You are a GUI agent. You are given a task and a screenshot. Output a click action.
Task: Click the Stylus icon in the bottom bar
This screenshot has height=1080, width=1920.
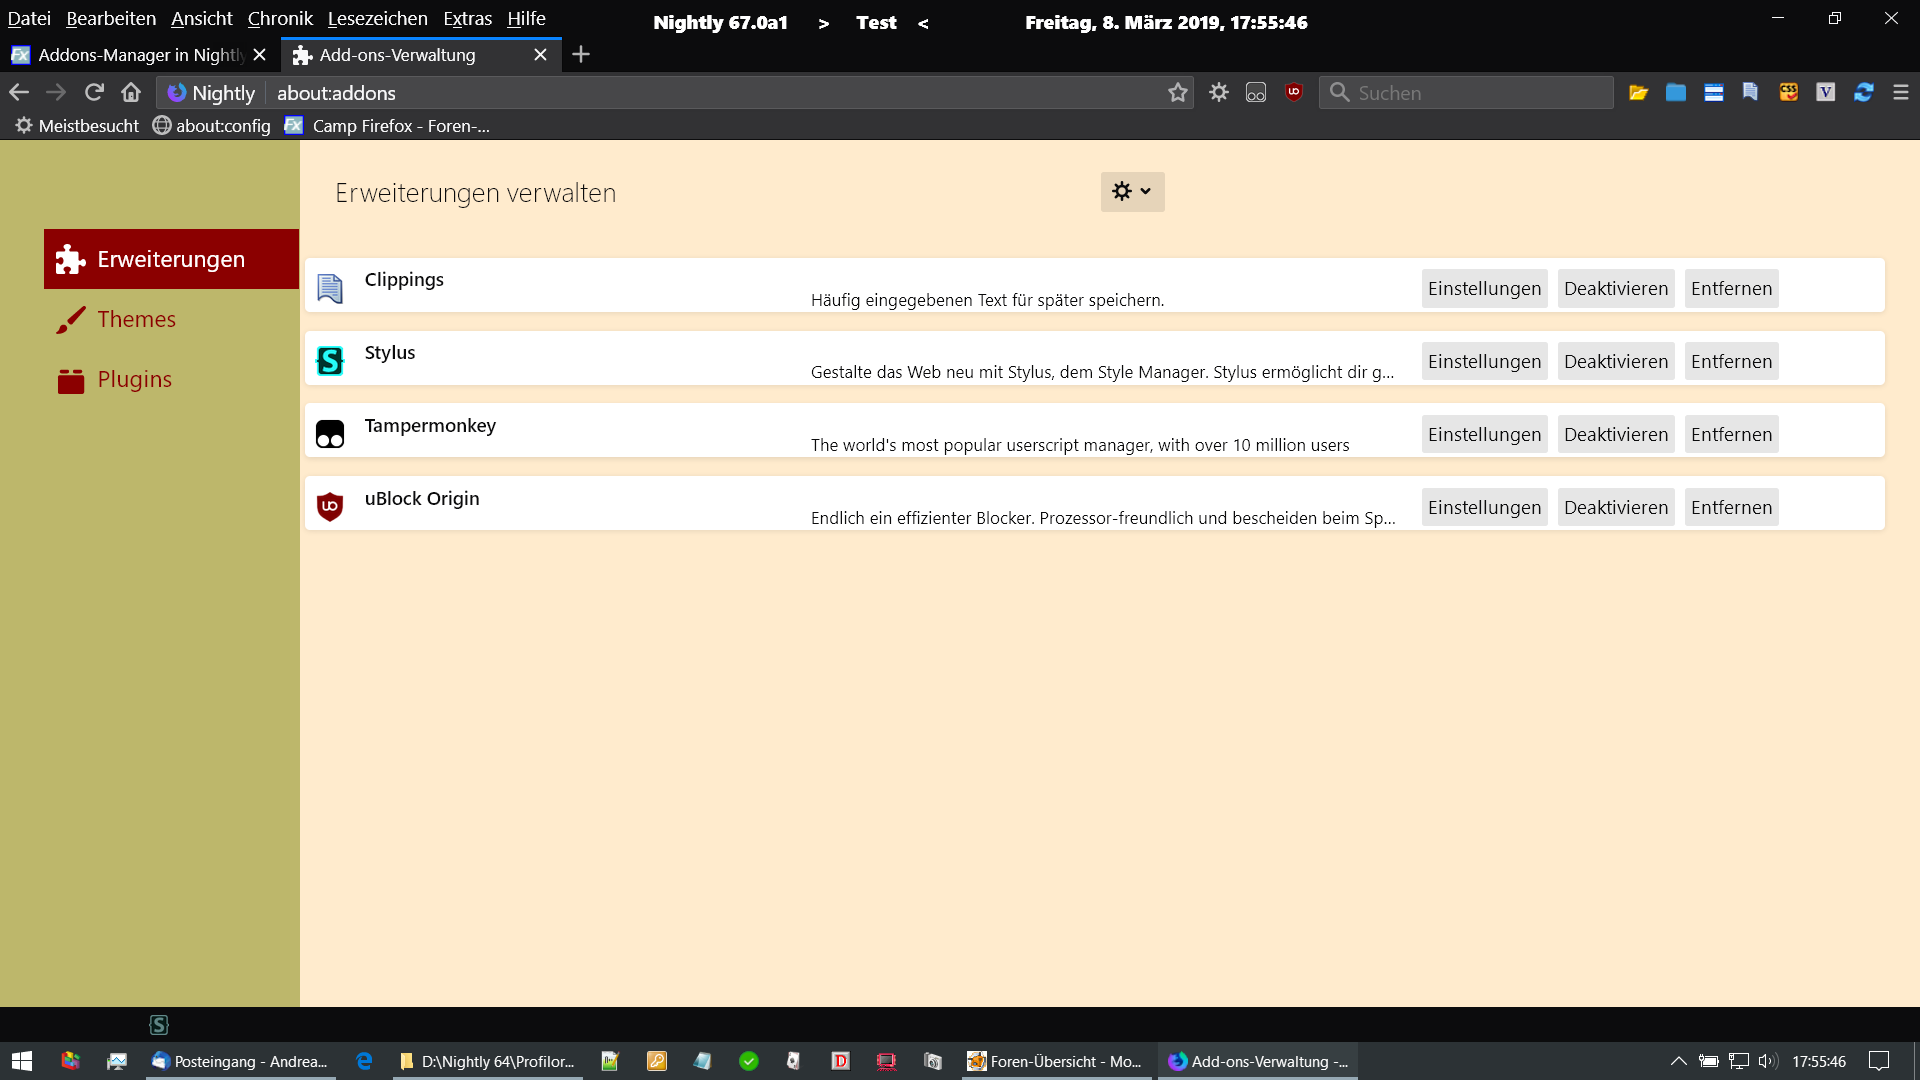159,1024
